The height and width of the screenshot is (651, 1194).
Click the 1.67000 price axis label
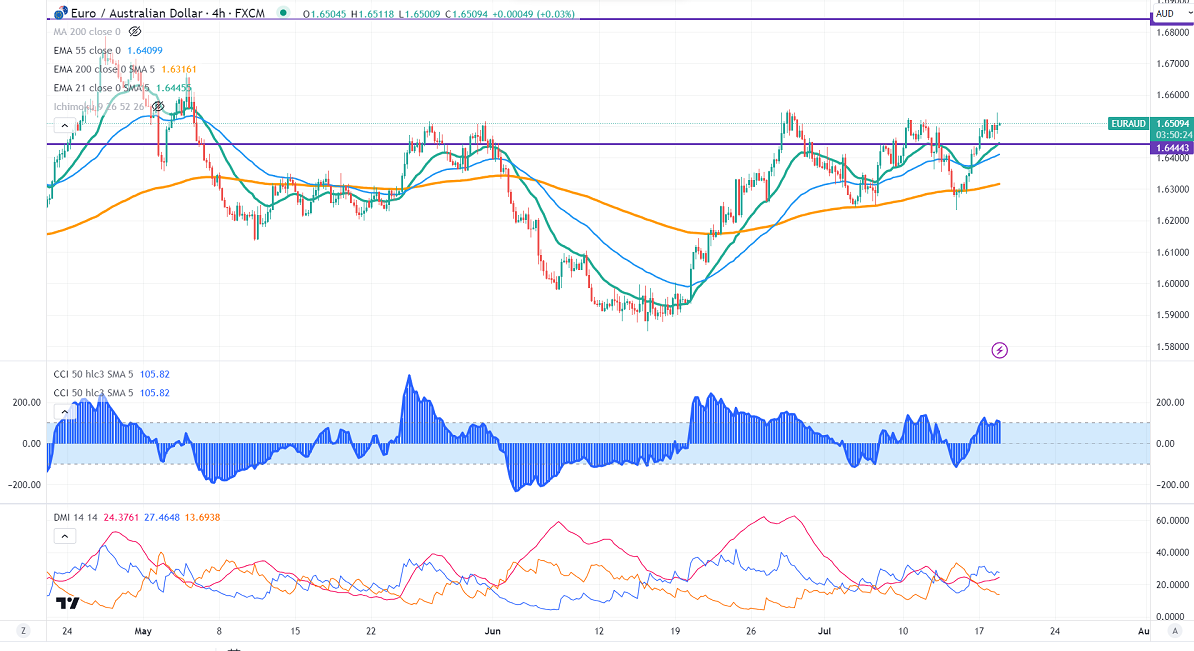coord(1173,64)
